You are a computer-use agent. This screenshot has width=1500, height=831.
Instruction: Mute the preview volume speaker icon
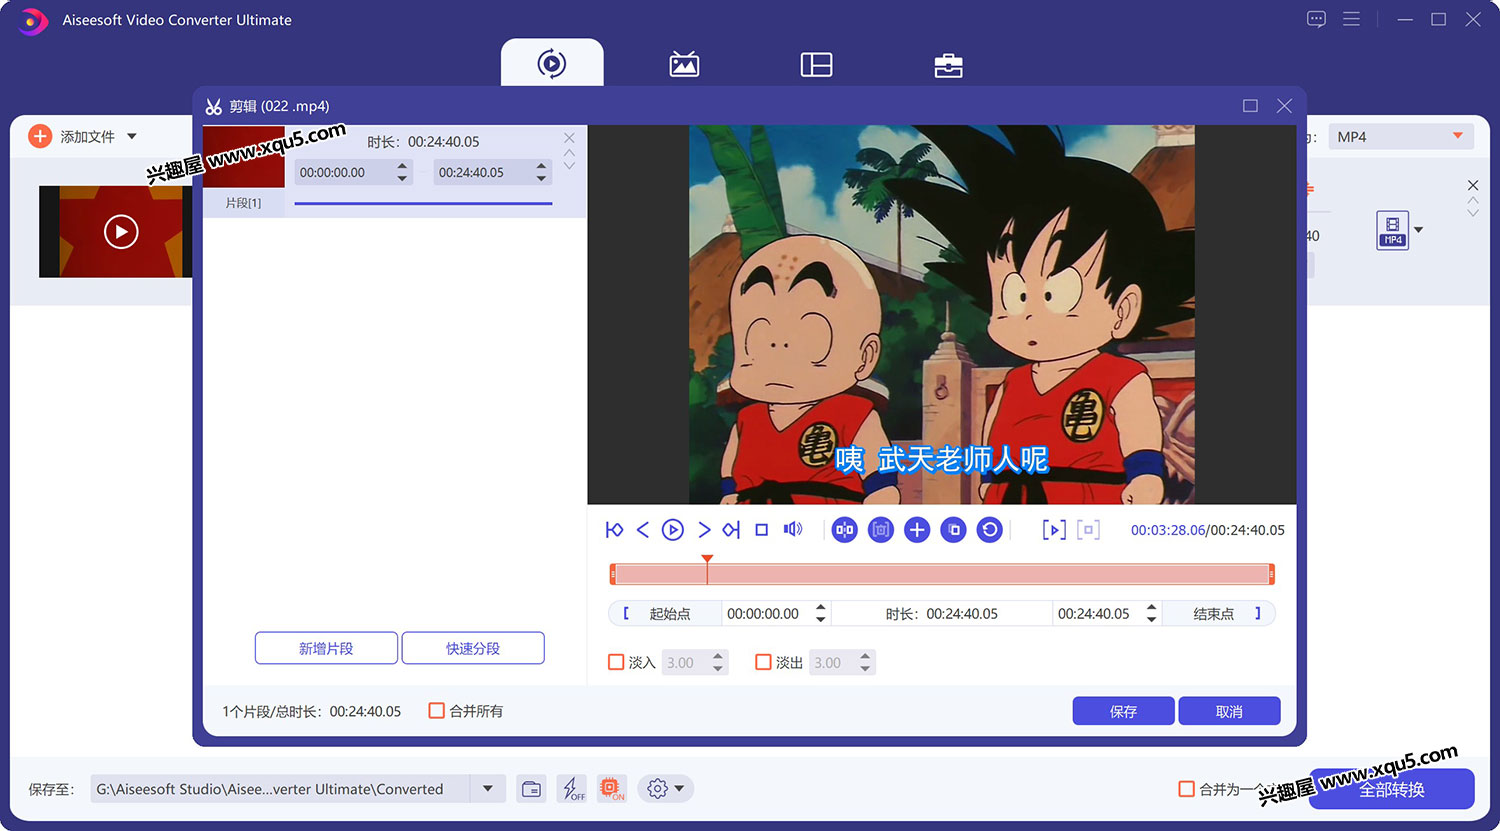click(793, 529)
